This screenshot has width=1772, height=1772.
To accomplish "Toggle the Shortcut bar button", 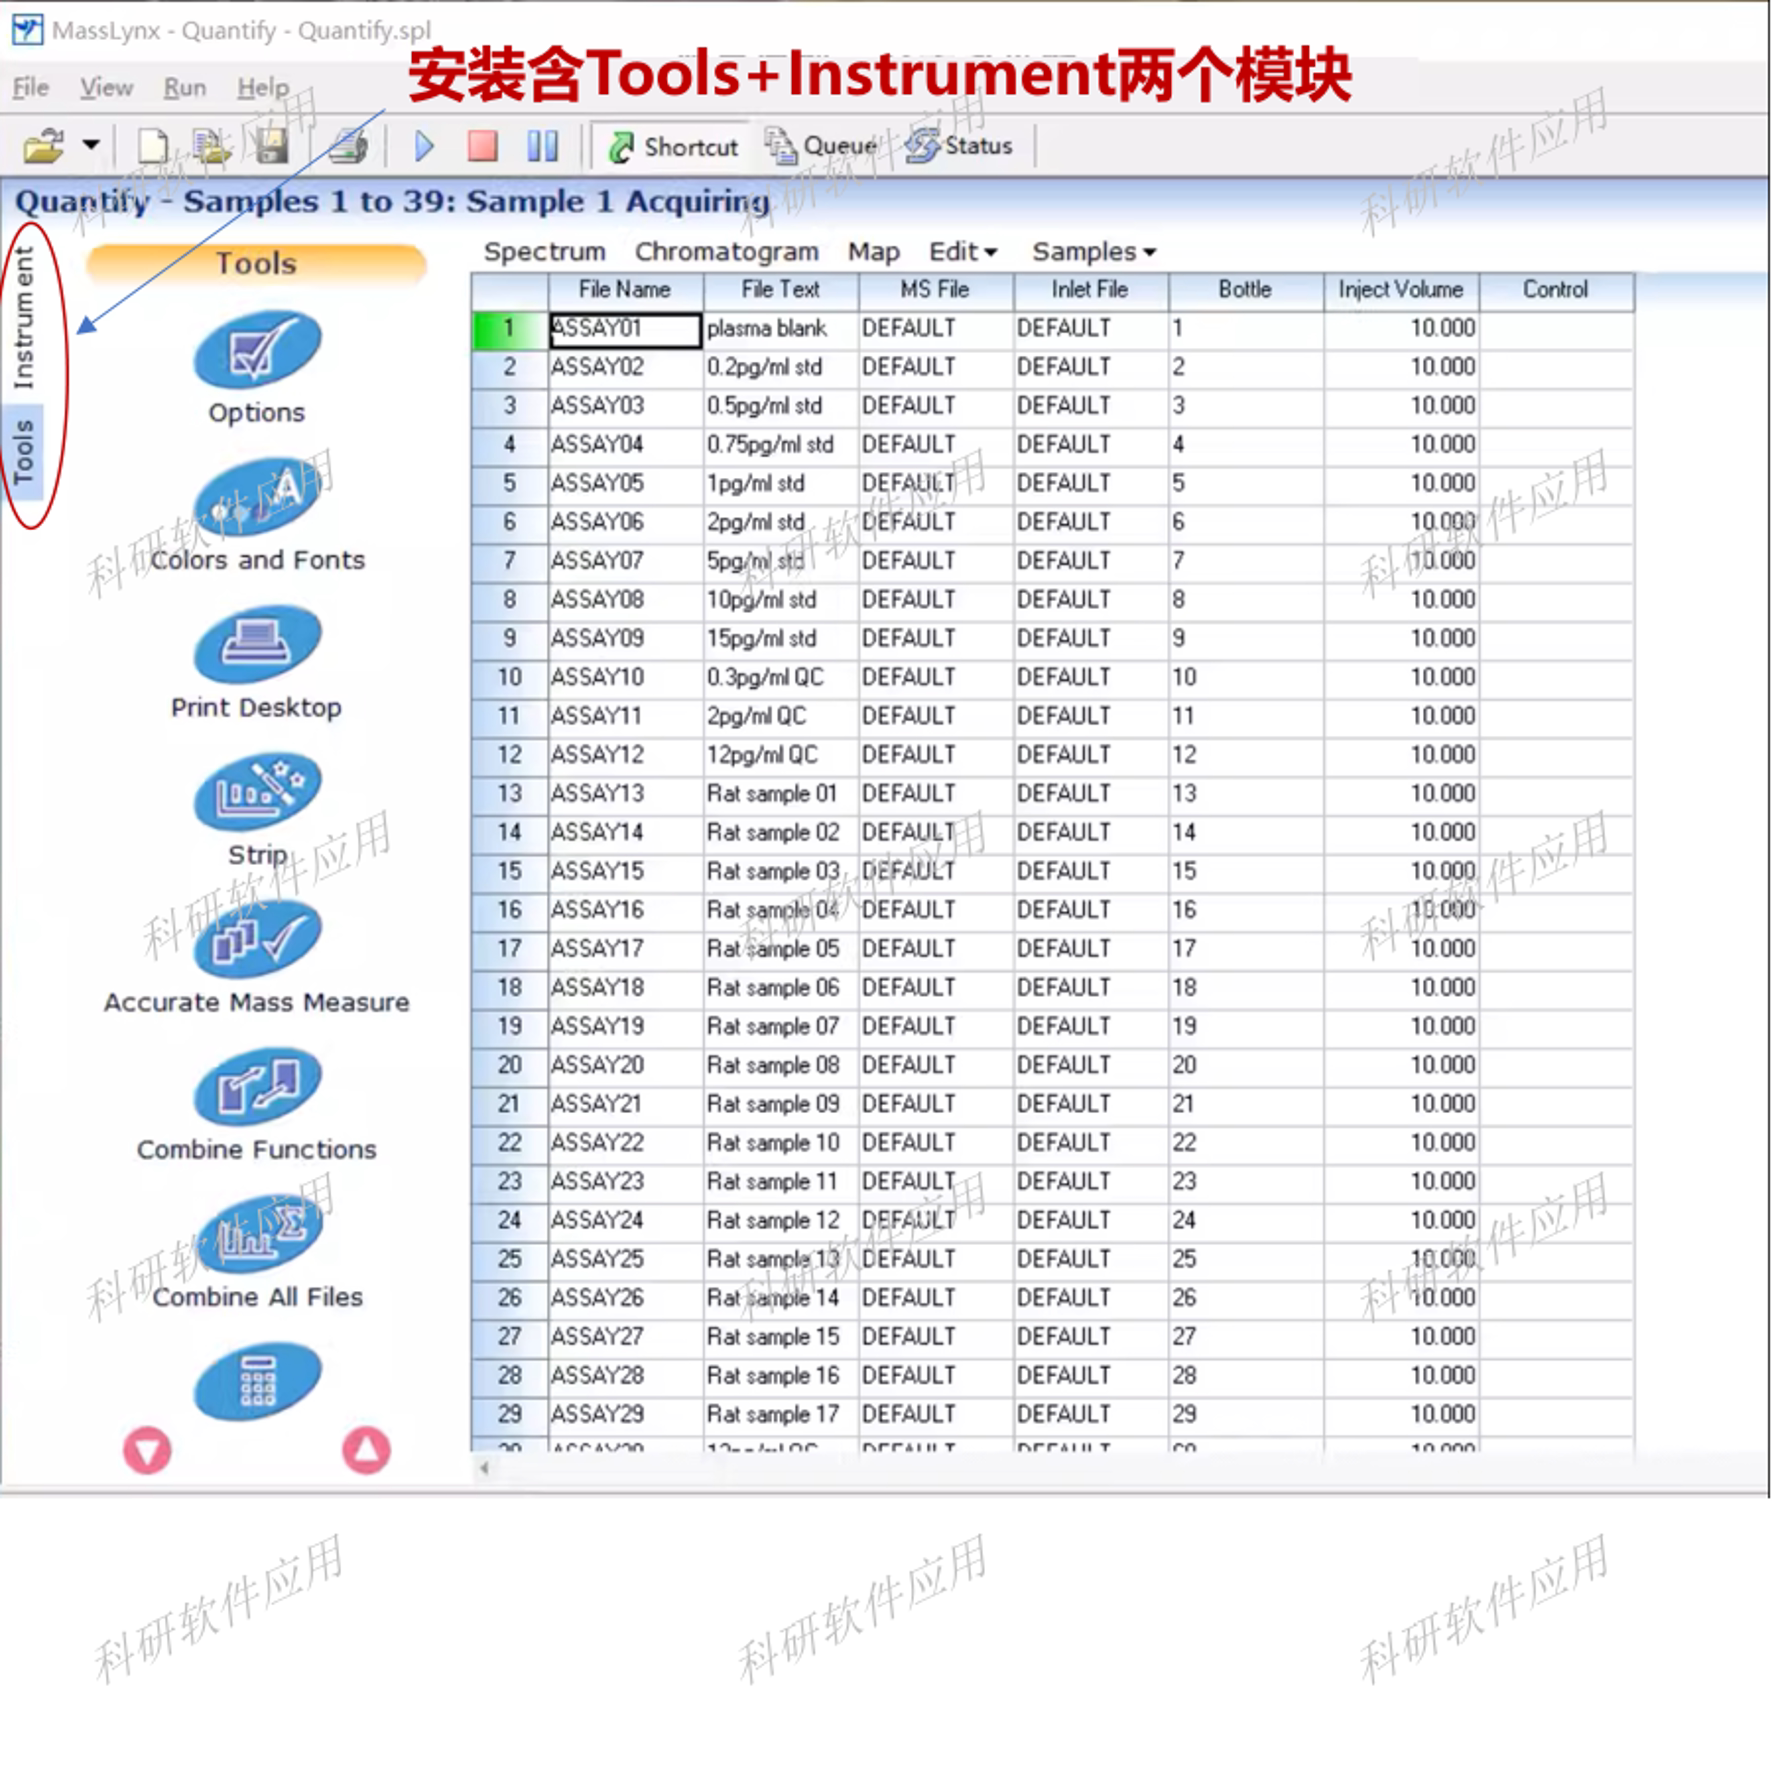I will pyautogui.click(x=673, y=147).
